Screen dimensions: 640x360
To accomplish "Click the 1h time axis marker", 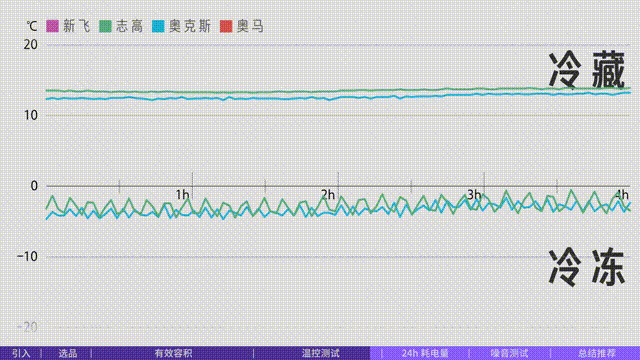I will 182,195.
